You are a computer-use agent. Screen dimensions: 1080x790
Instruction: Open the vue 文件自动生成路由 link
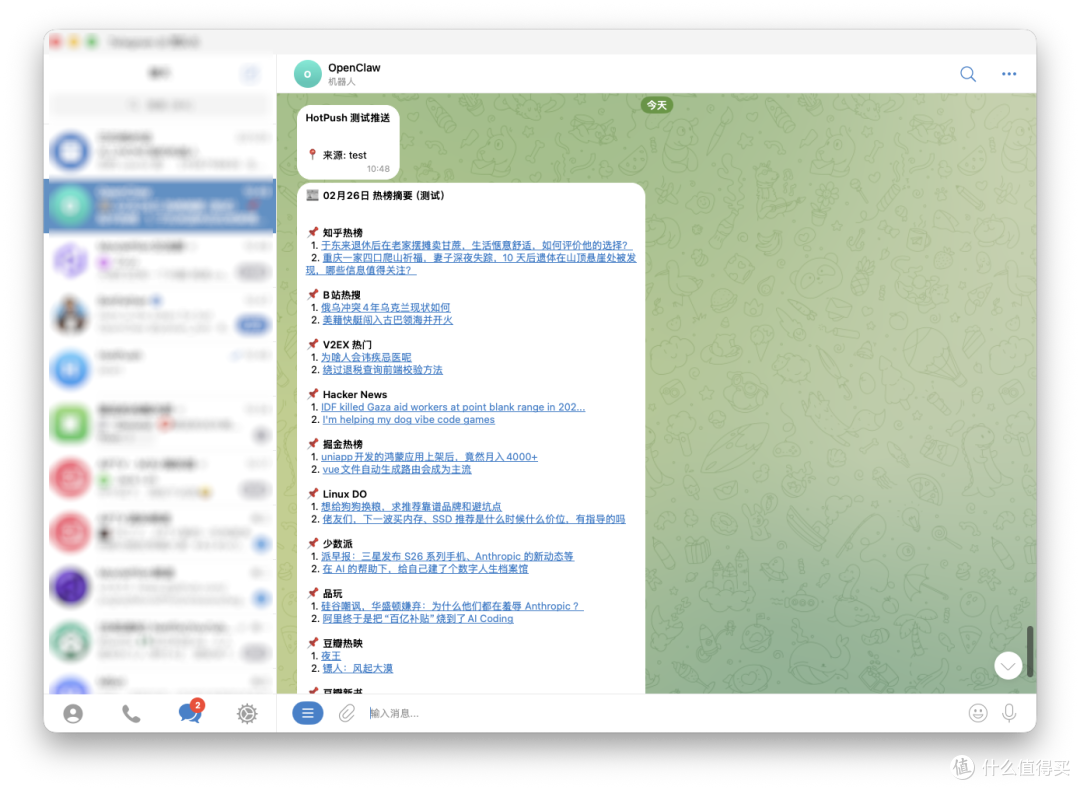coord(397,469)
